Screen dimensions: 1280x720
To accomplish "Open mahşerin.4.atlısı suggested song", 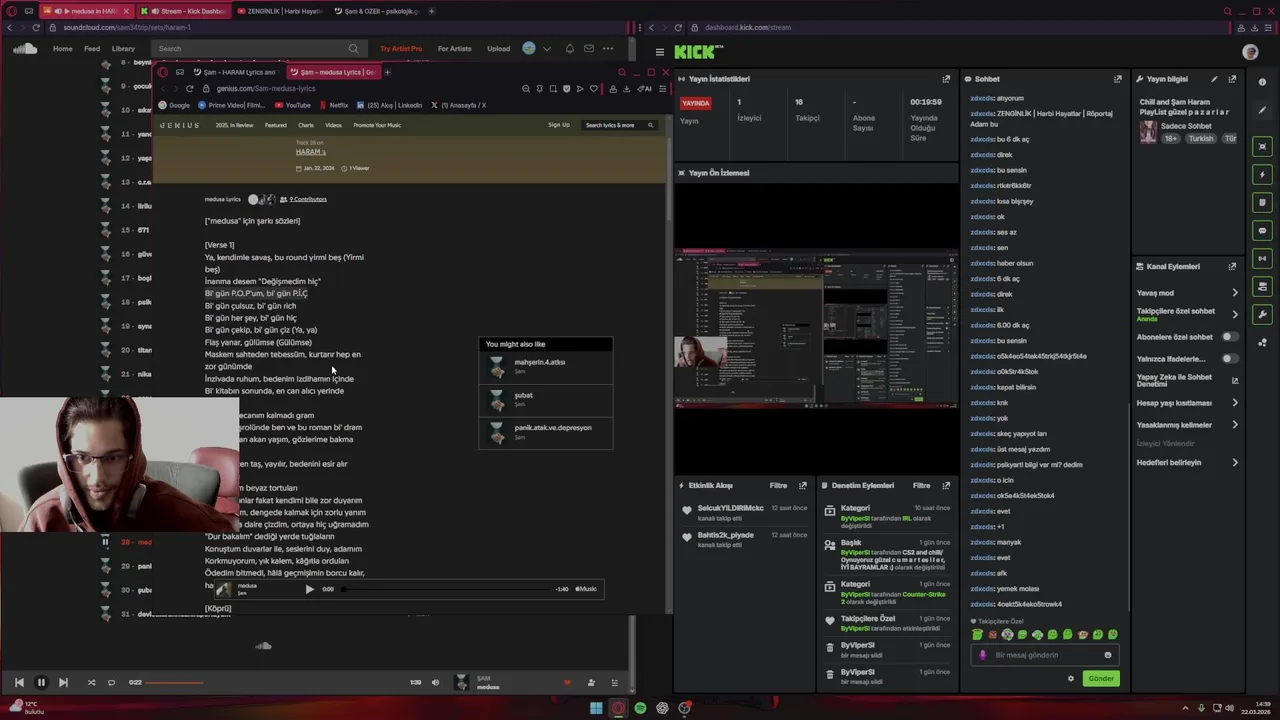I will point(545,367).
